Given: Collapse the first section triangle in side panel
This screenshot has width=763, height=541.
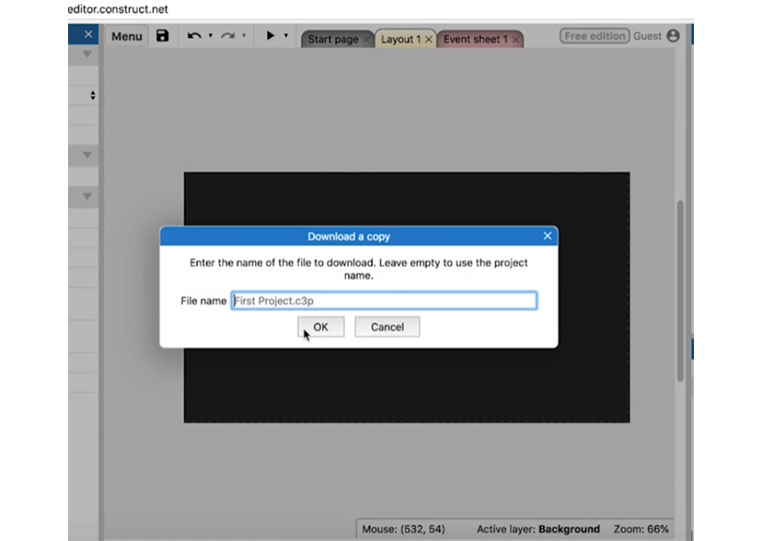Looking at the screenshot, I should (x=87, y=54).
